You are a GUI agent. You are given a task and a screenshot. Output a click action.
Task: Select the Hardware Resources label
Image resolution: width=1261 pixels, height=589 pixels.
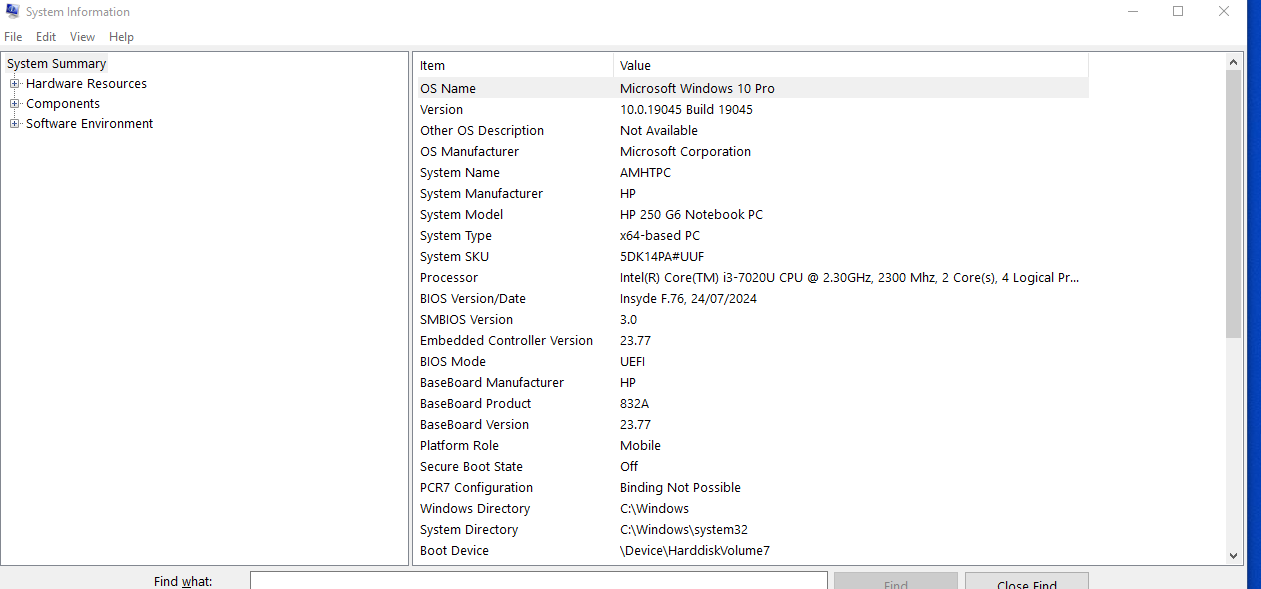pos(86,84)
